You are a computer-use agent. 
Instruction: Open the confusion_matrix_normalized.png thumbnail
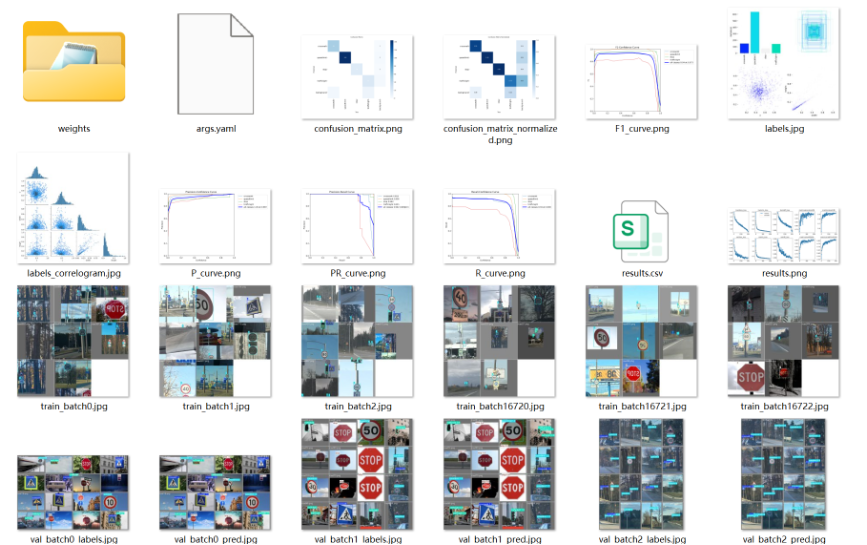pos(499,77)
